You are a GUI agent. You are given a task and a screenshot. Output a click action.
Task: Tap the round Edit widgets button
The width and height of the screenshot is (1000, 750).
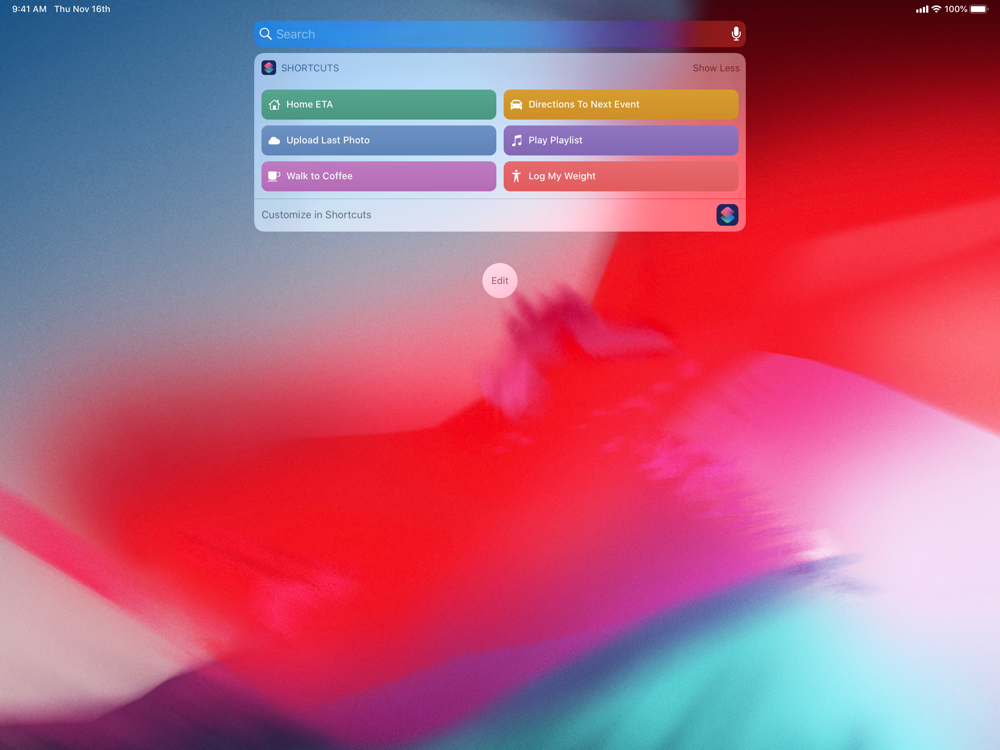(x=499, y=281)
